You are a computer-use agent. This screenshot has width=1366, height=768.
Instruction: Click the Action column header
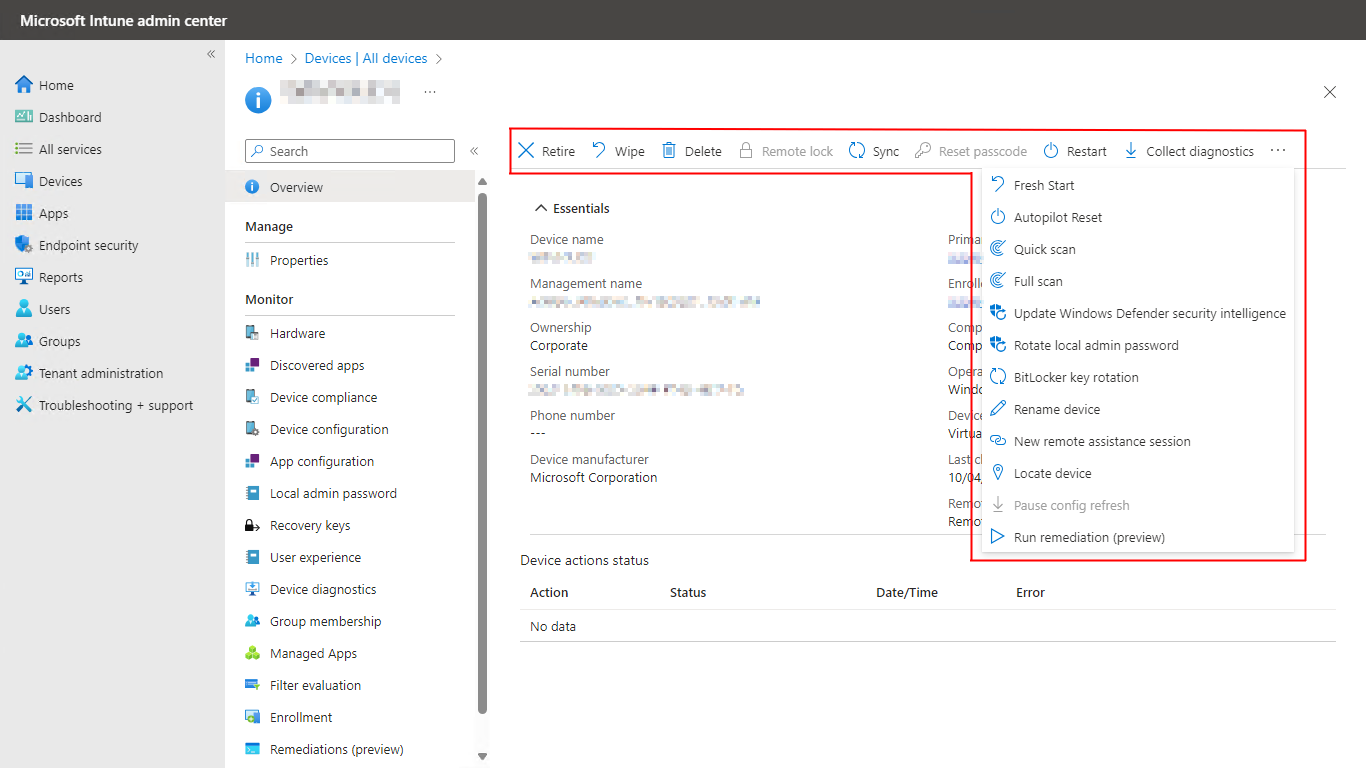coord(549,592)
